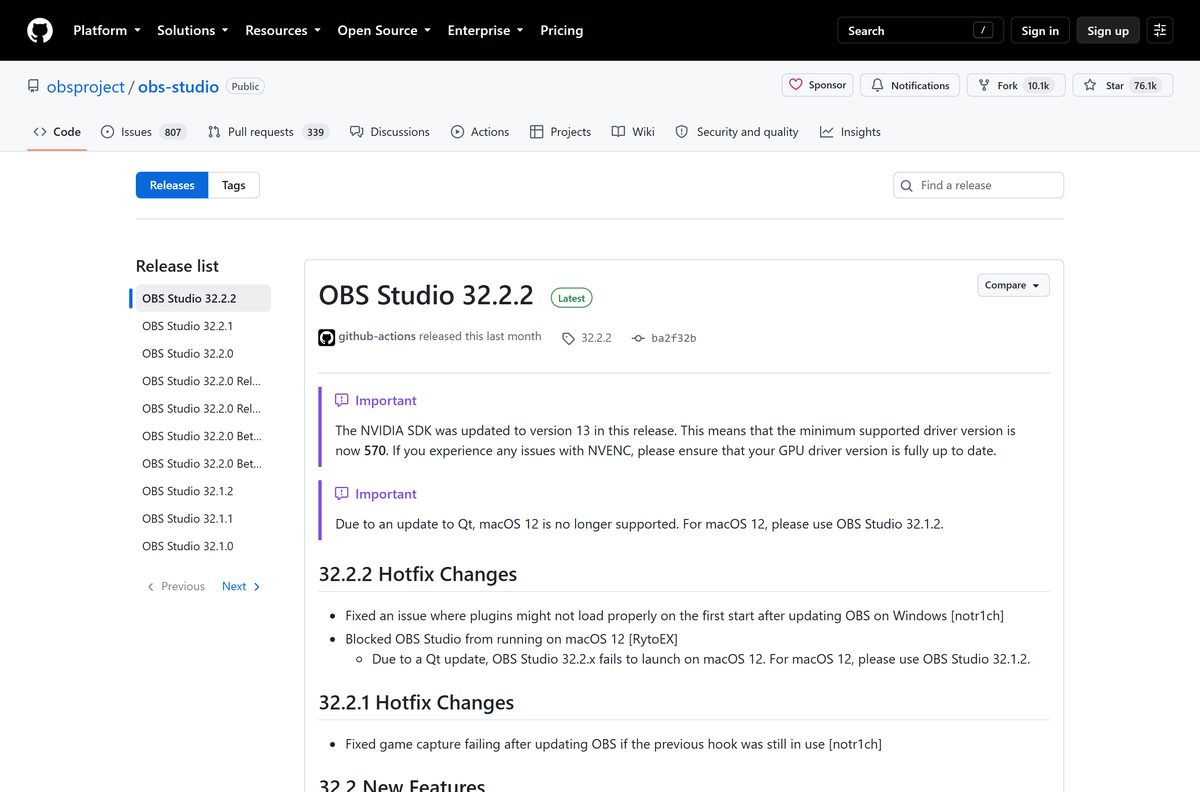This screenshot has width=1200, height=792.
Task: Open the OBS Studio 32.2.2 release title
Action: 426,295
